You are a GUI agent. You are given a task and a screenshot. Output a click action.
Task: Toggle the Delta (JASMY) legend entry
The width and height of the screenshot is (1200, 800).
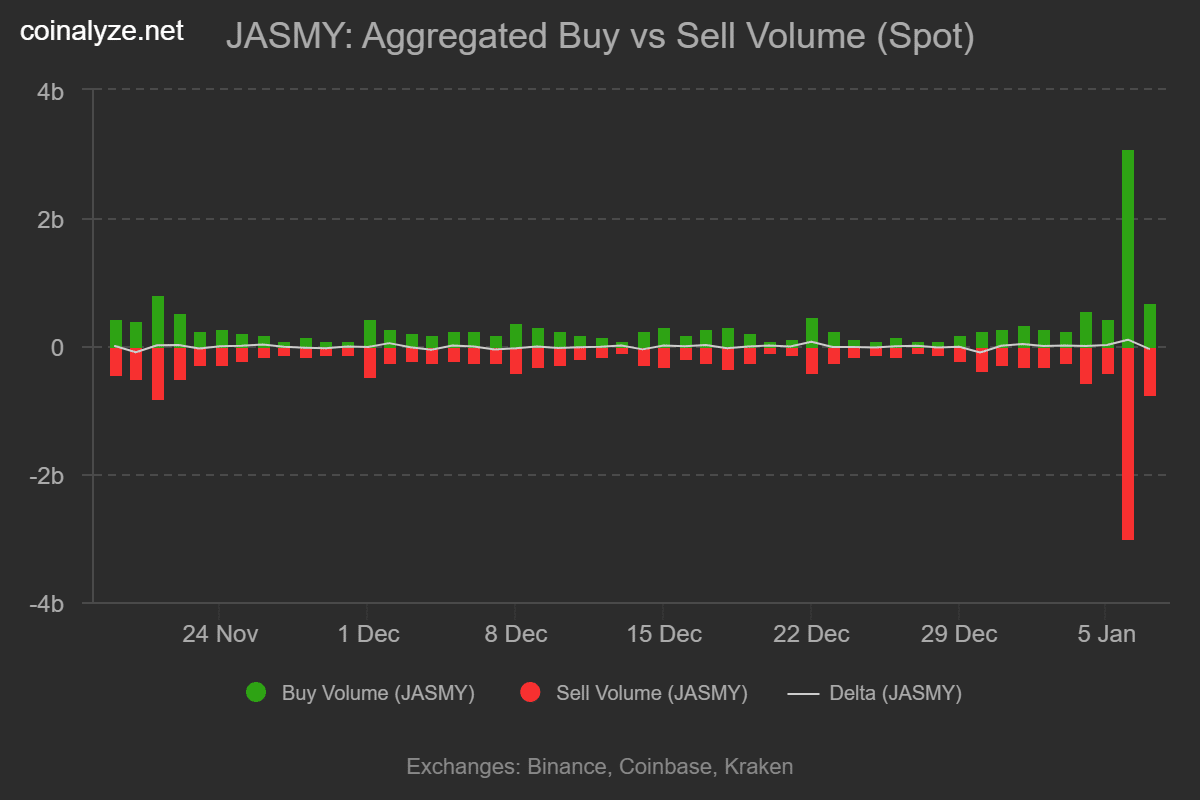[x=895, y=693]
